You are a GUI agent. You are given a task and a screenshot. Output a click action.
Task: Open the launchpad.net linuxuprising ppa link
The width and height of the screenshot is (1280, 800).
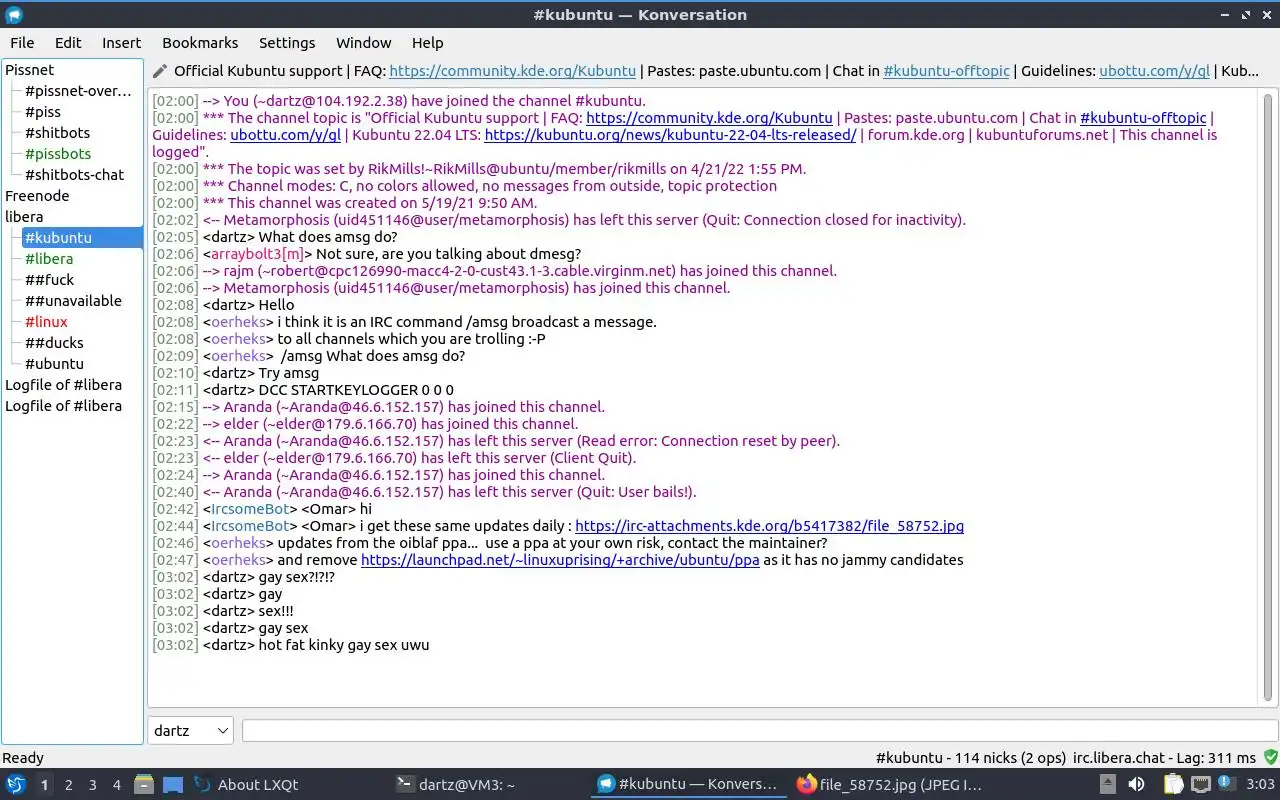click(560, 560)
